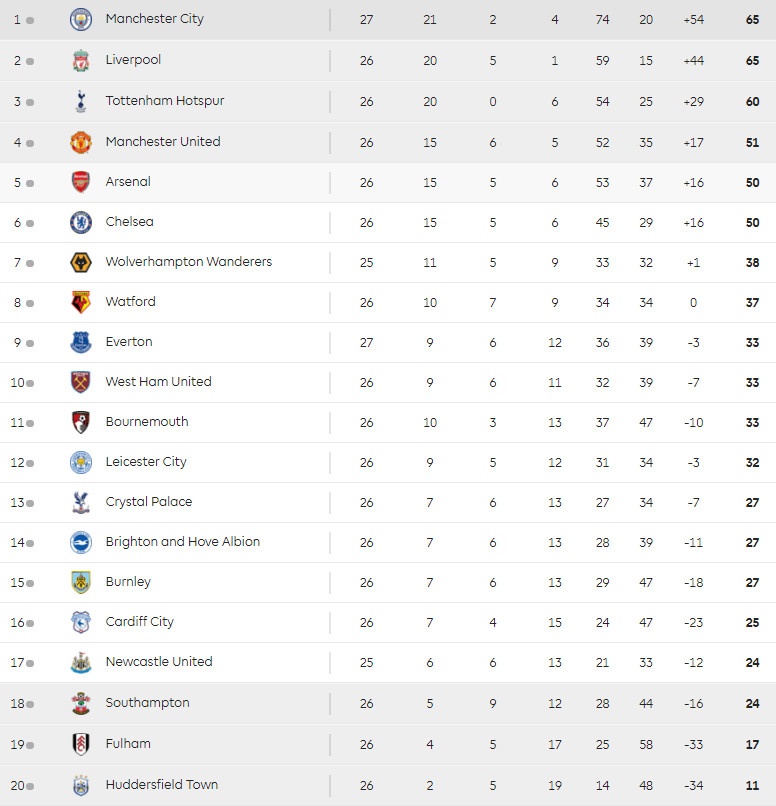This screenshot has height=806, width=776.
Task: Open the Leicester City team page
Action: [146, 462]
